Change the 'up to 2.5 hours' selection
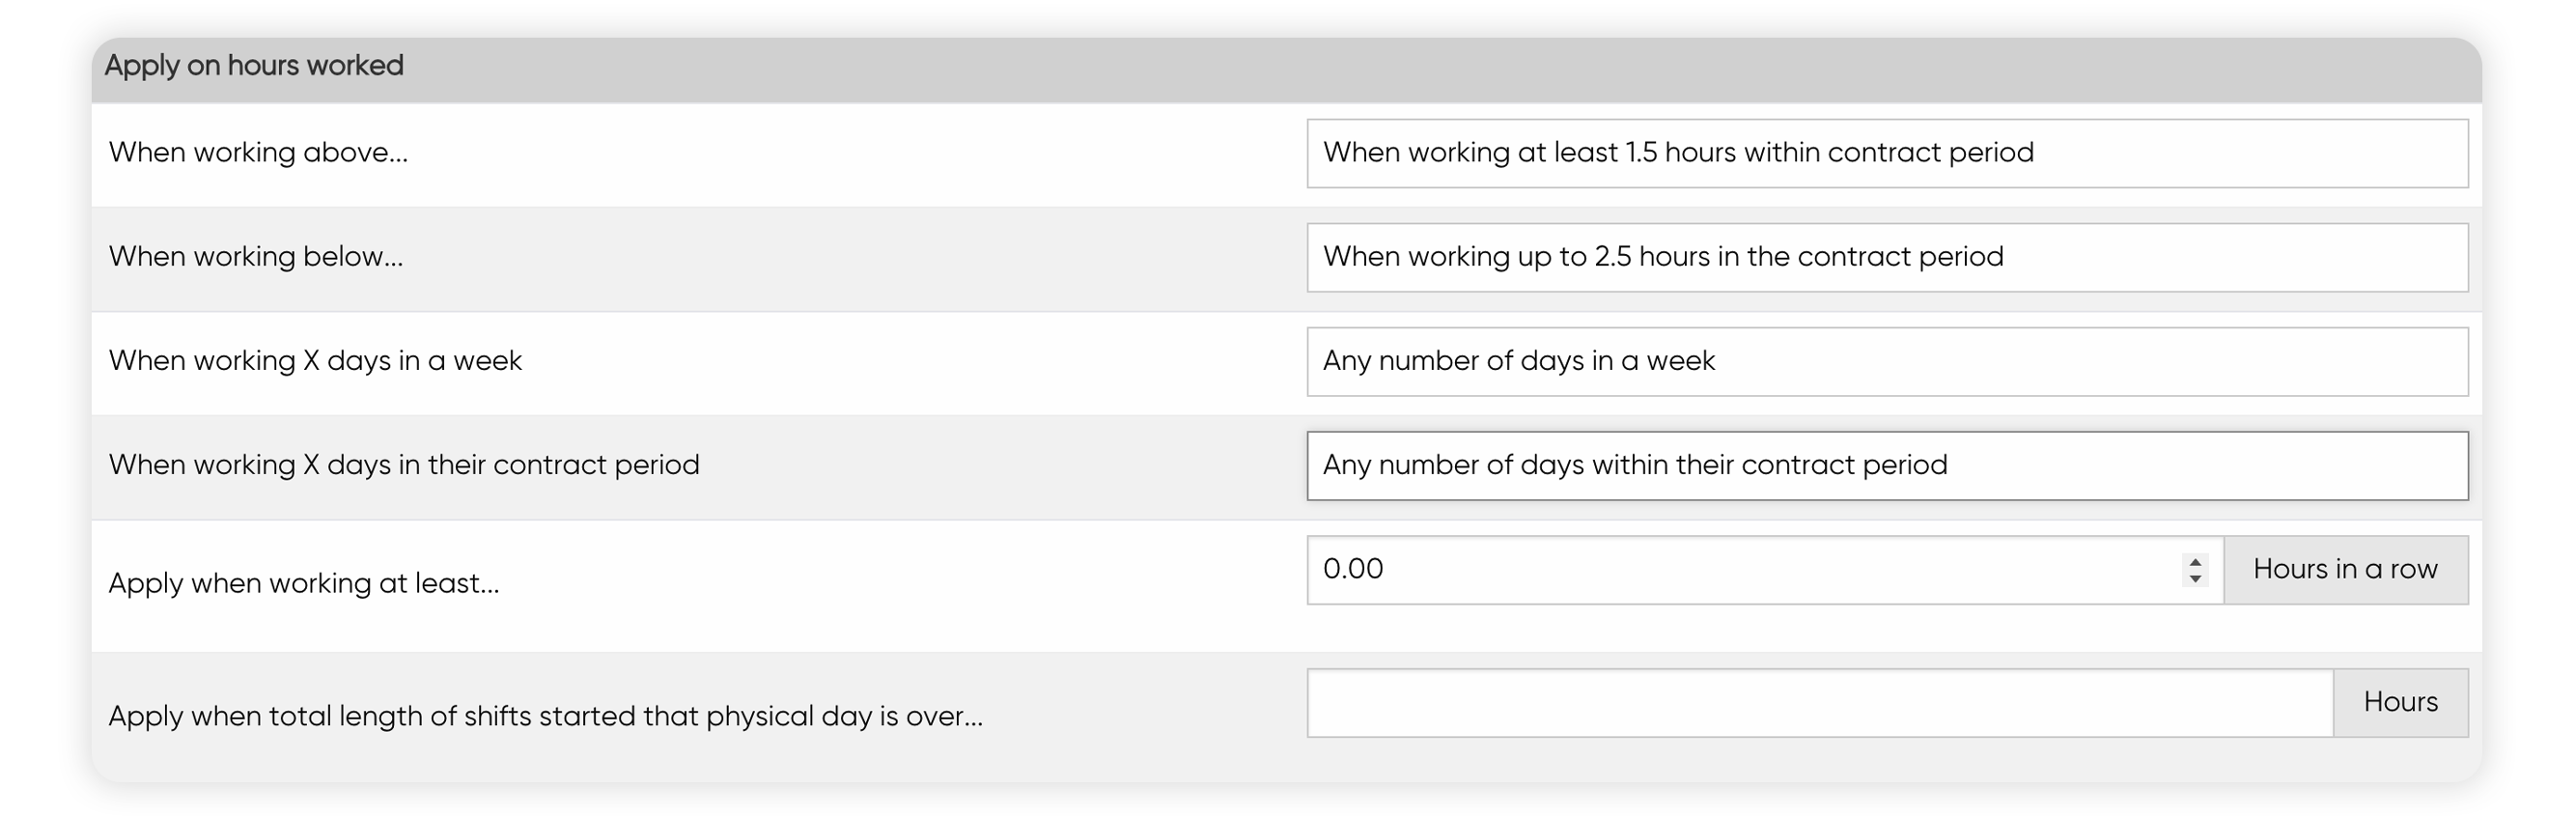The image size is (2576, 817). (1887, 257)
